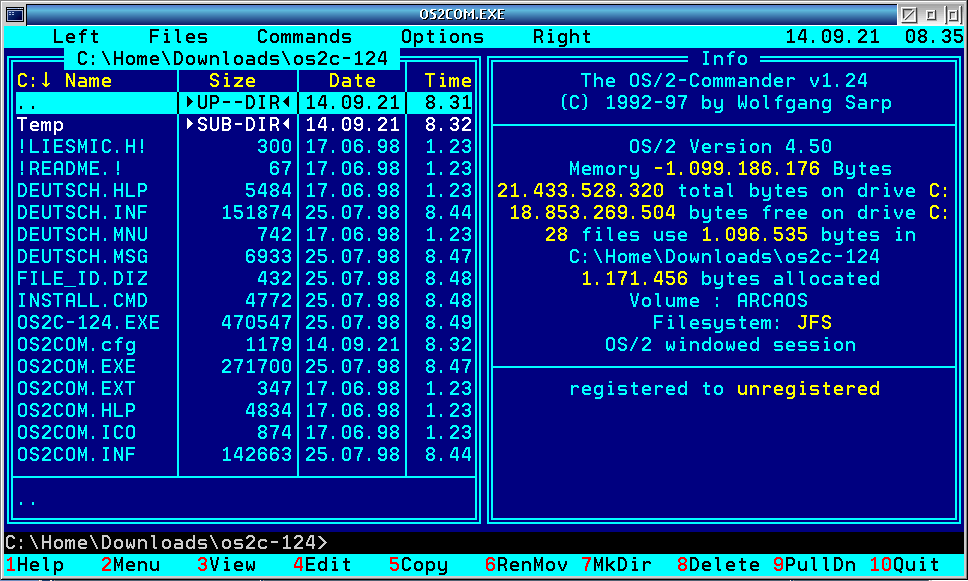
Task: Click the Info panel title
Action: point(724,59)
